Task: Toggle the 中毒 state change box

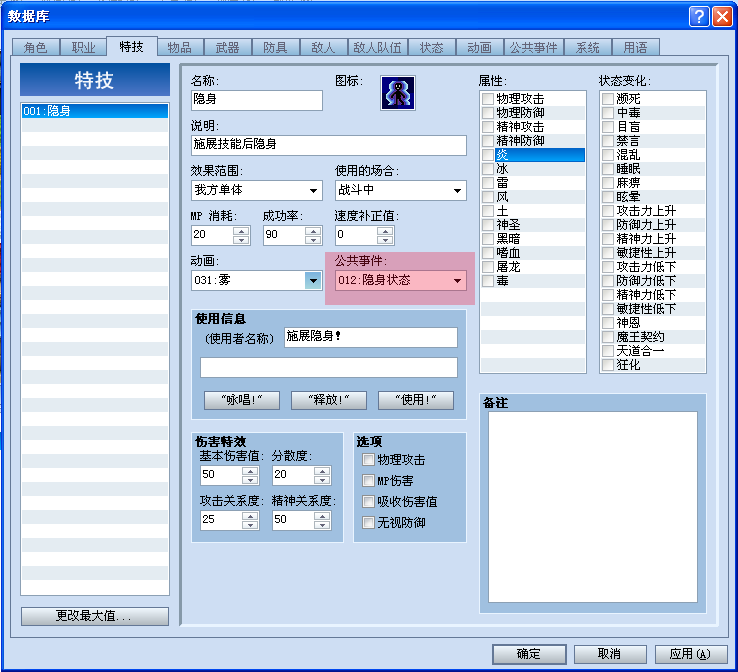Action: [x=608, y=113]
